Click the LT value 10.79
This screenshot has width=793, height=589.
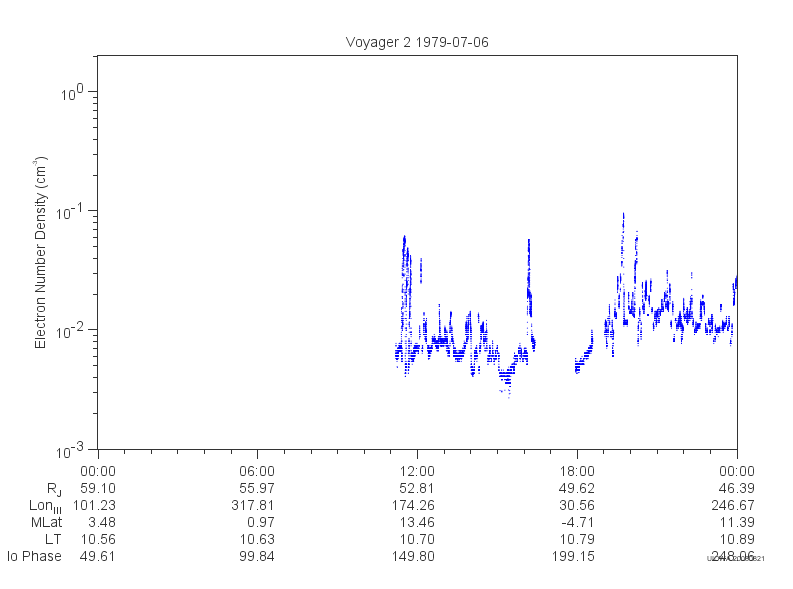click(577, 539)
